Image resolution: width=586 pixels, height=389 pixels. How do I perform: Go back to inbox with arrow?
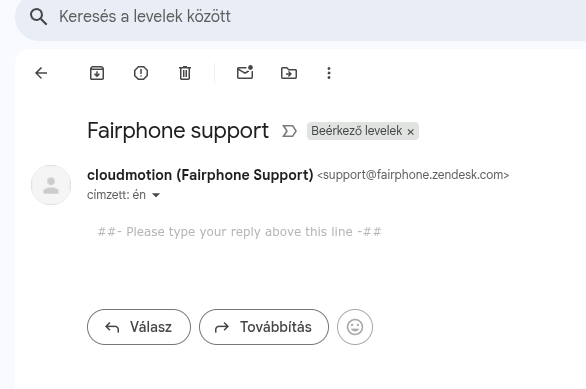(41, 73)
